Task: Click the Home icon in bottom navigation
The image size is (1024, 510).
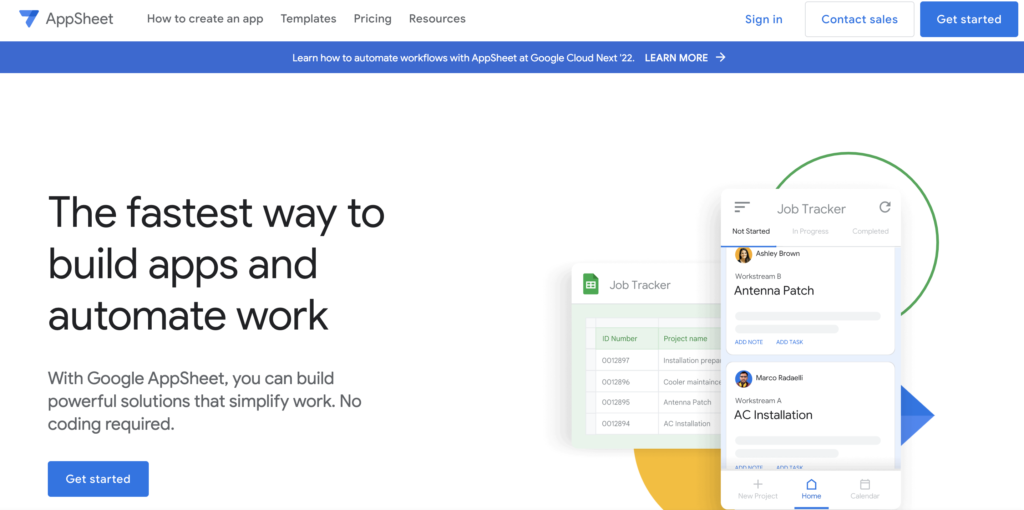Action: [x=811, y=484]
